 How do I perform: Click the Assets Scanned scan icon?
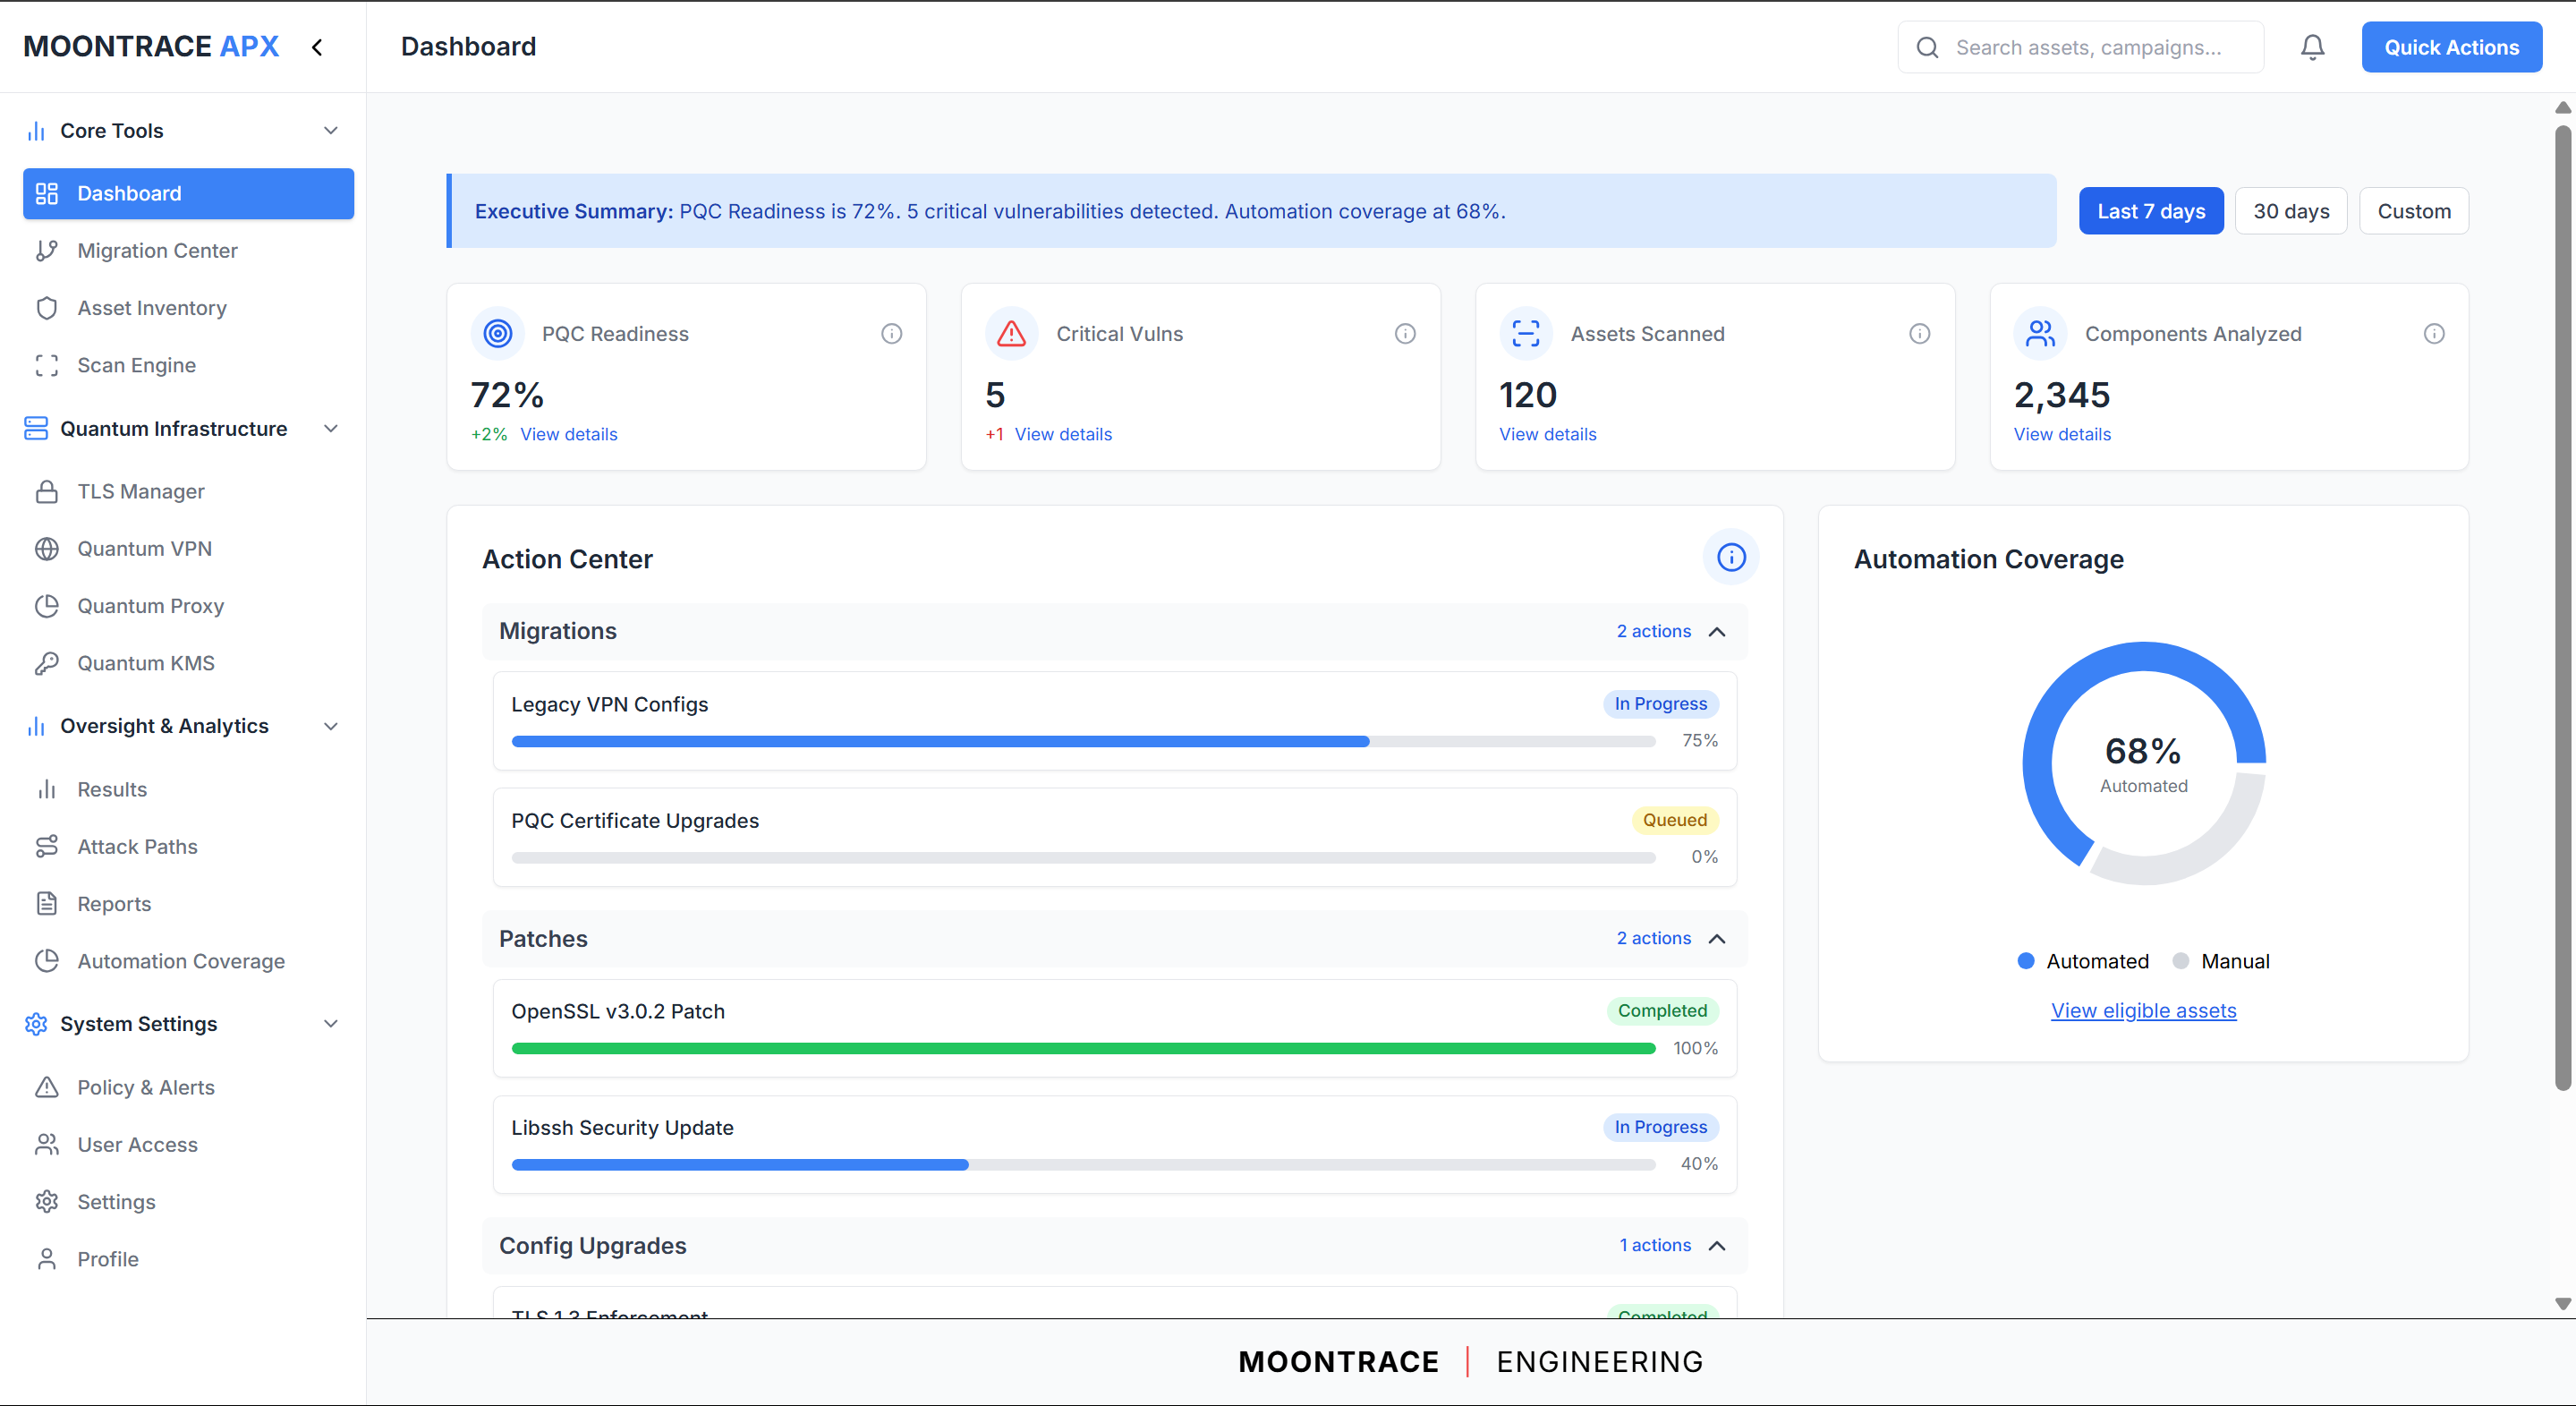pos(1526,333)
